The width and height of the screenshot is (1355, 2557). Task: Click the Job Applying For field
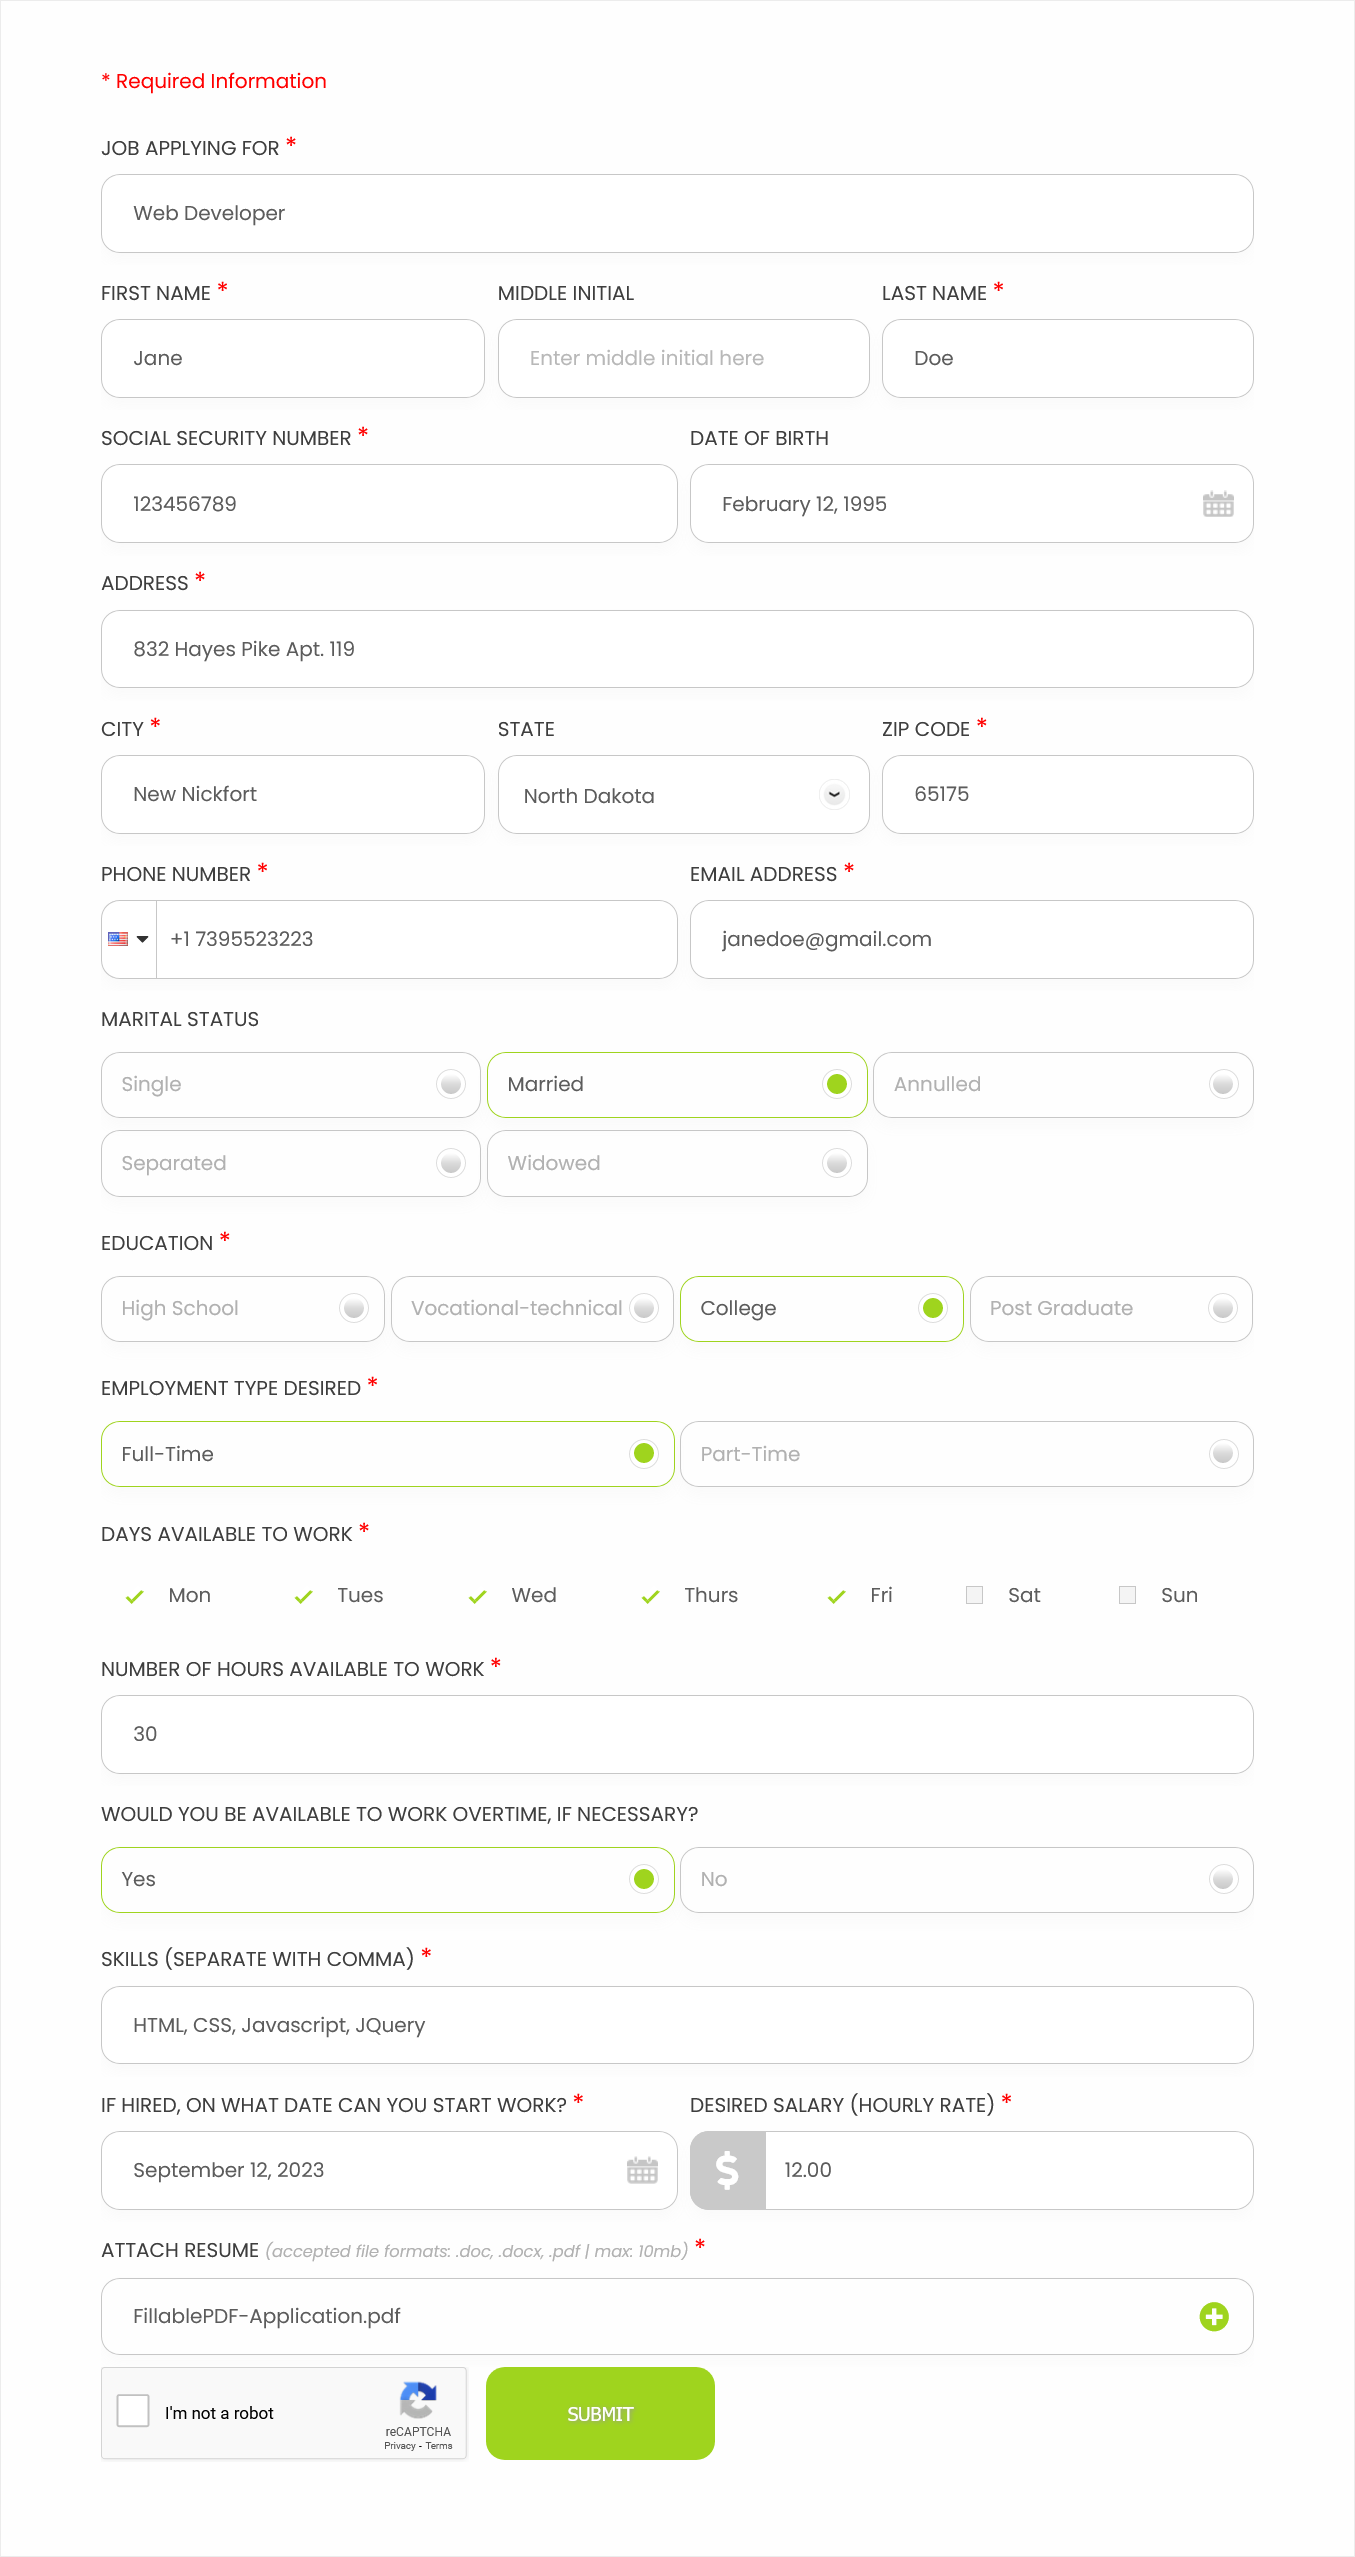(677, 214)
